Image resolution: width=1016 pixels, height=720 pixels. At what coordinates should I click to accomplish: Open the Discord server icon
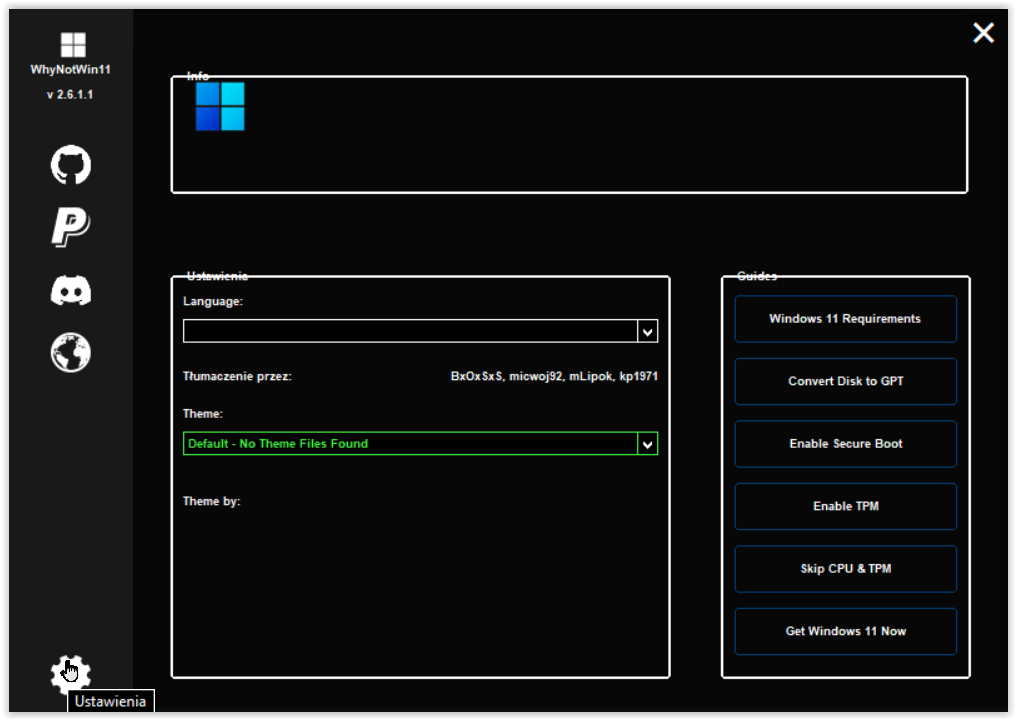(71, 290)
